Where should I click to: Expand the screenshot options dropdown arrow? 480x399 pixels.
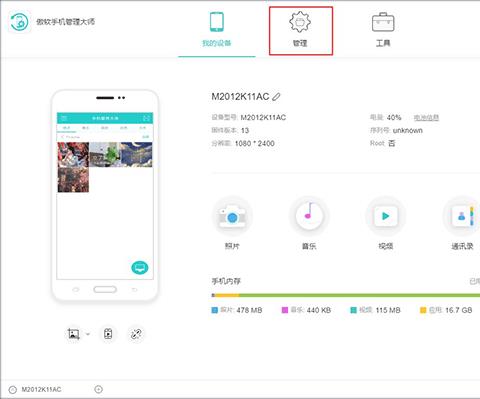(88, 334)
